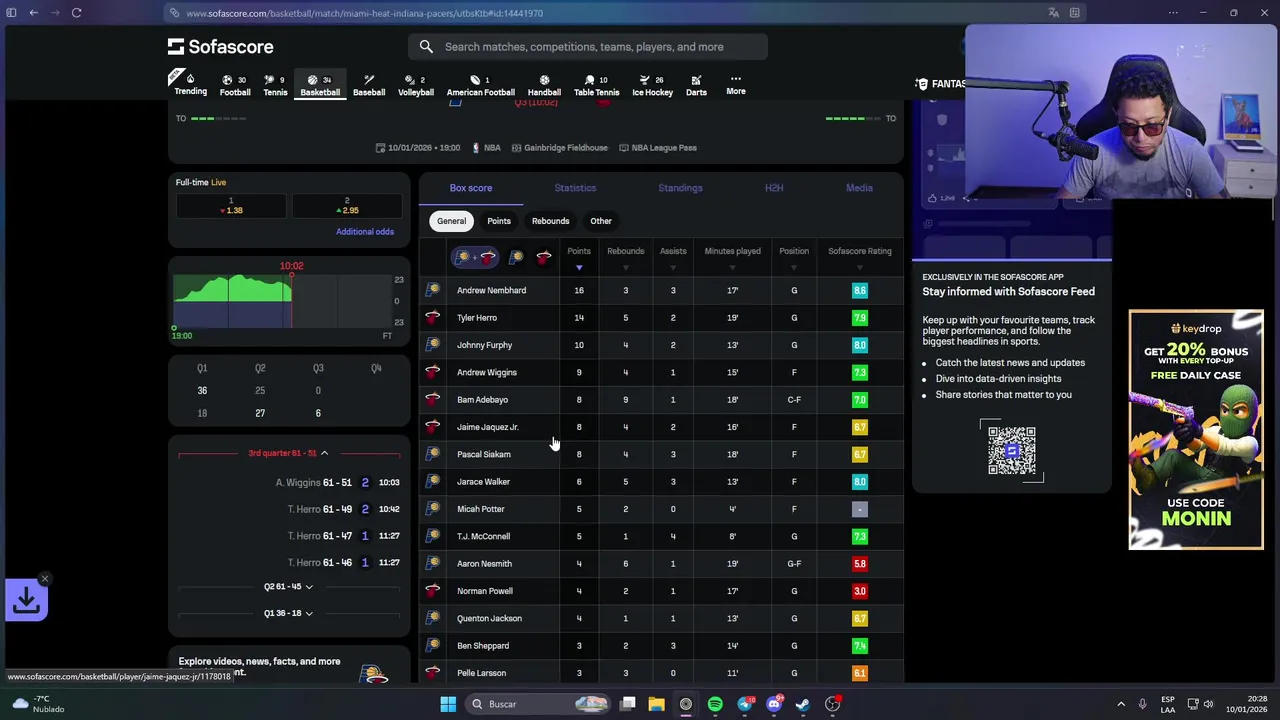Click the home win odds 1.38
Viewport: 1280px width, 720px height.
tap(231, 206)
